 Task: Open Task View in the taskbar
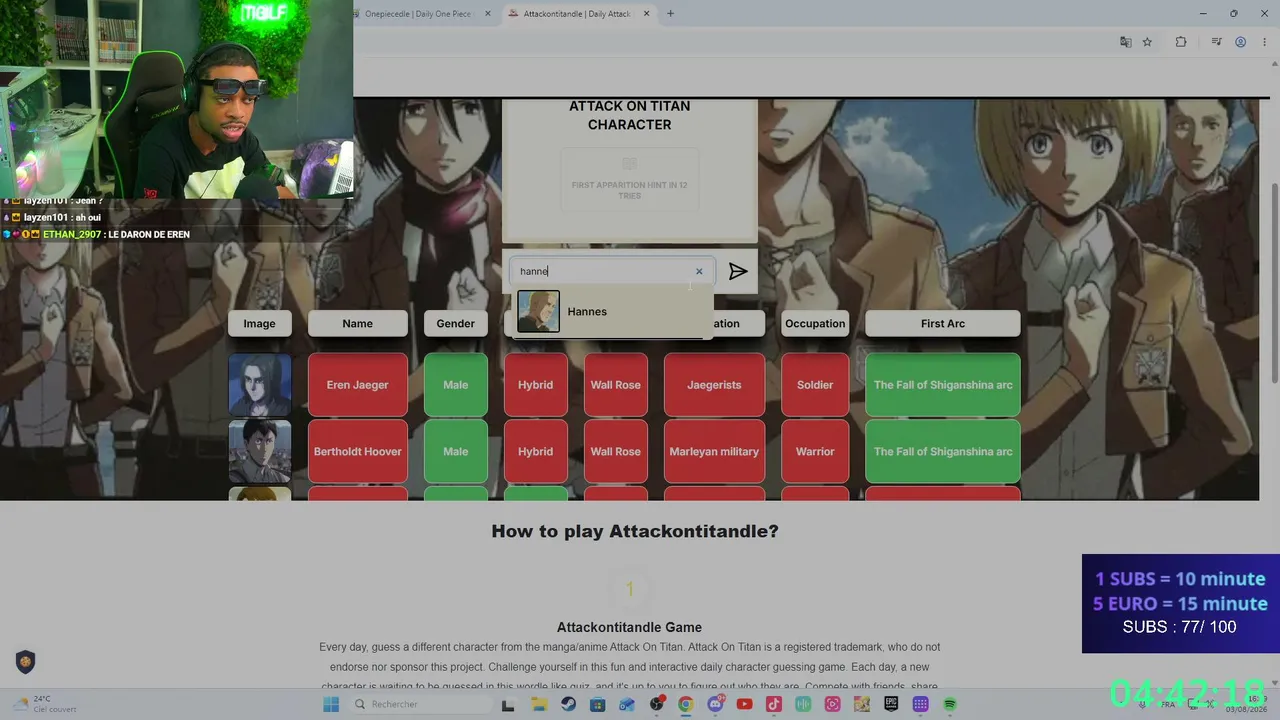tap(508, 705)
